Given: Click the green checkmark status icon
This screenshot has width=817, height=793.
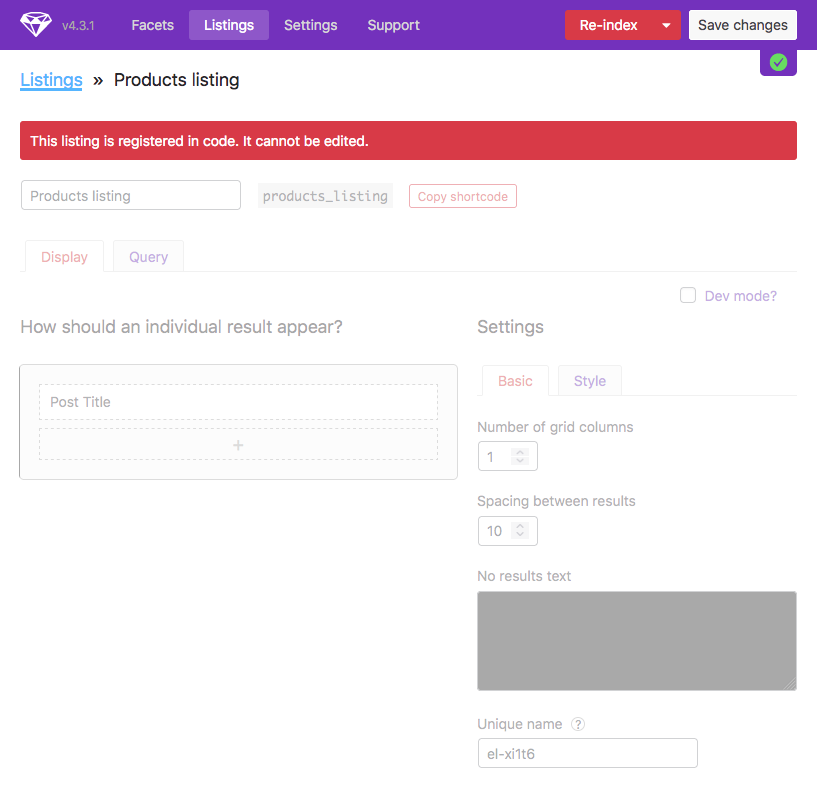Looking at the screenshot, I should 778,63.
